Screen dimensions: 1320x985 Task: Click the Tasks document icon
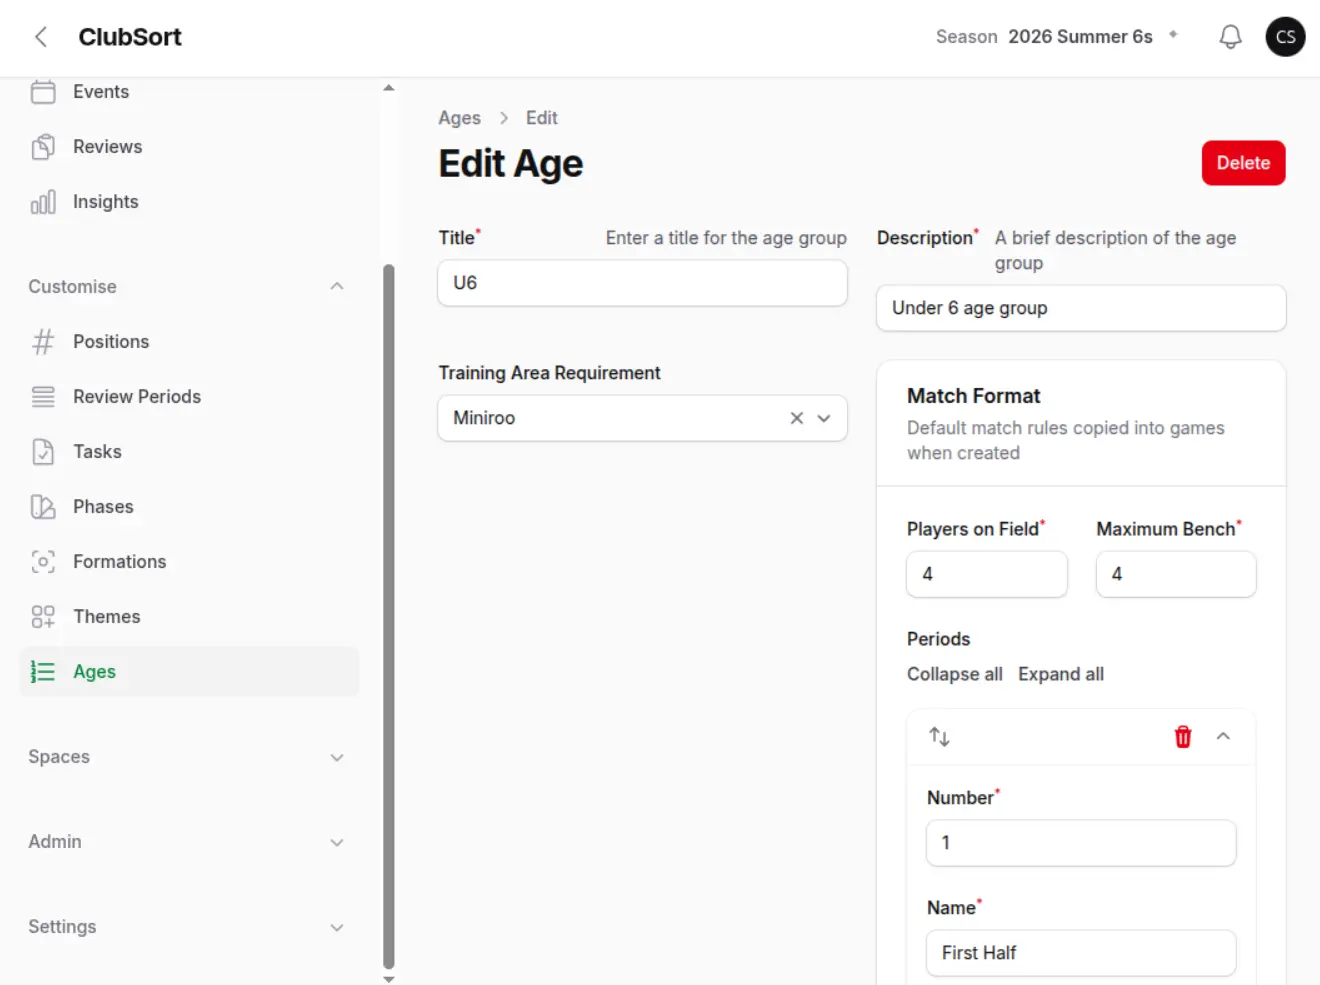coord(43,452)
